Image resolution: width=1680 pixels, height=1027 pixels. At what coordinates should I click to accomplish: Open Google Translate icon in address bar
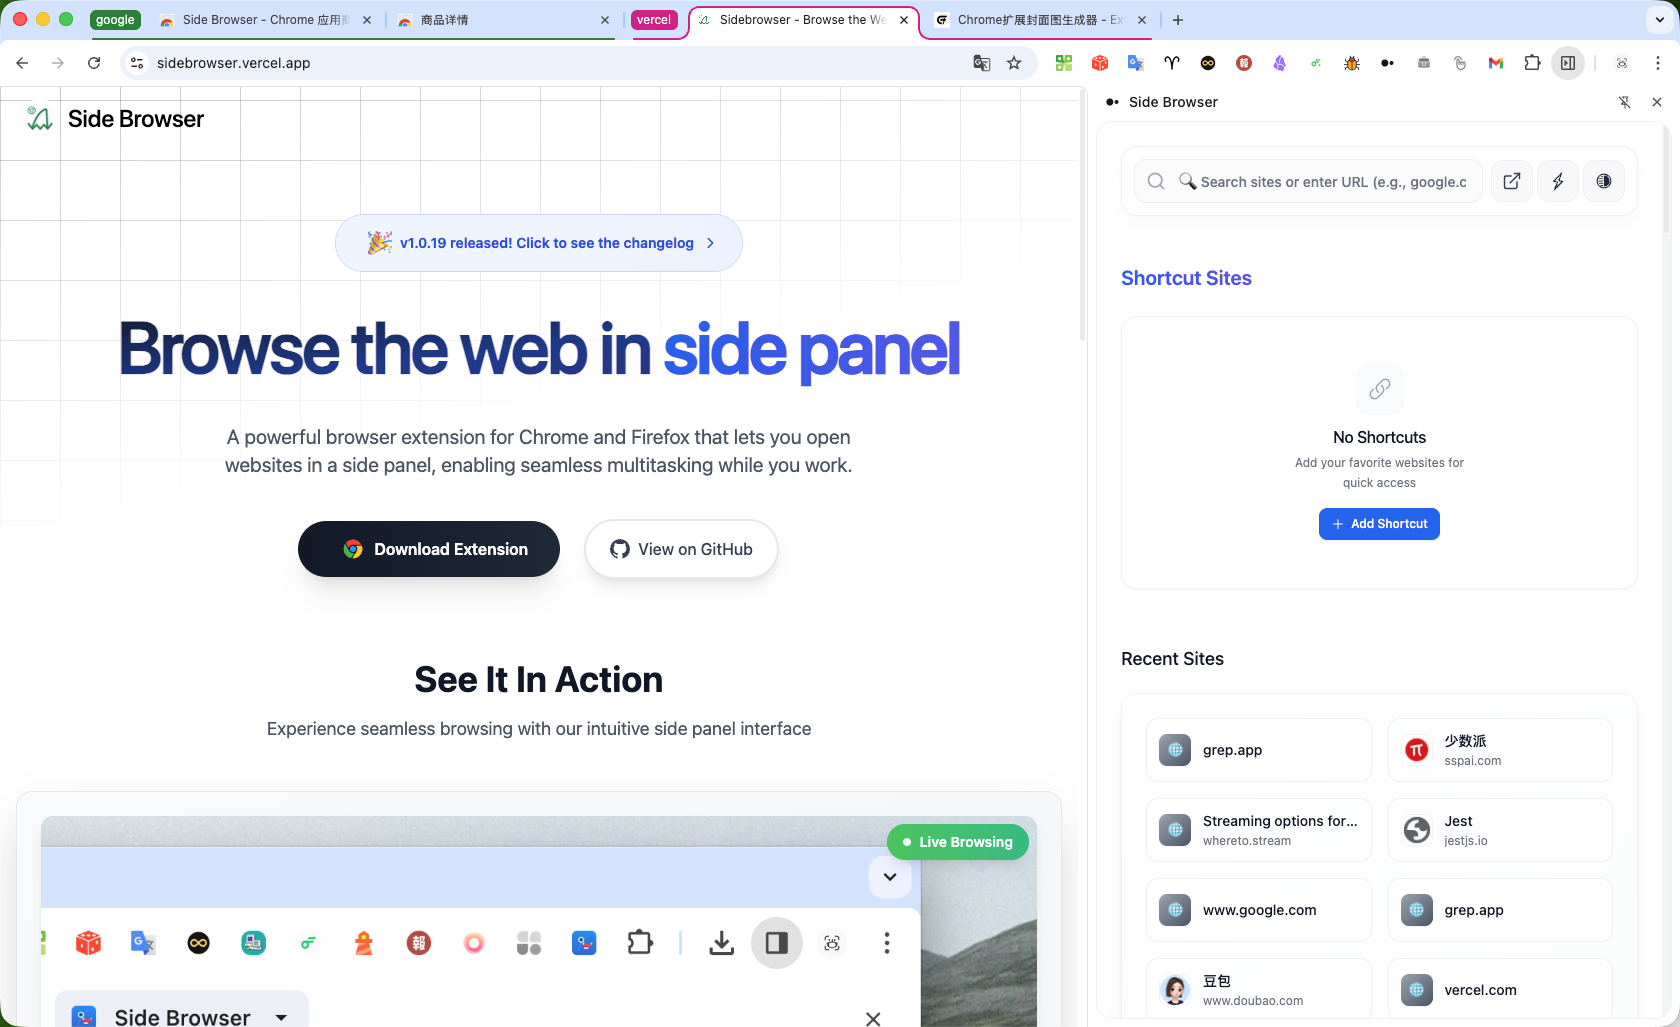coord(982,63)
